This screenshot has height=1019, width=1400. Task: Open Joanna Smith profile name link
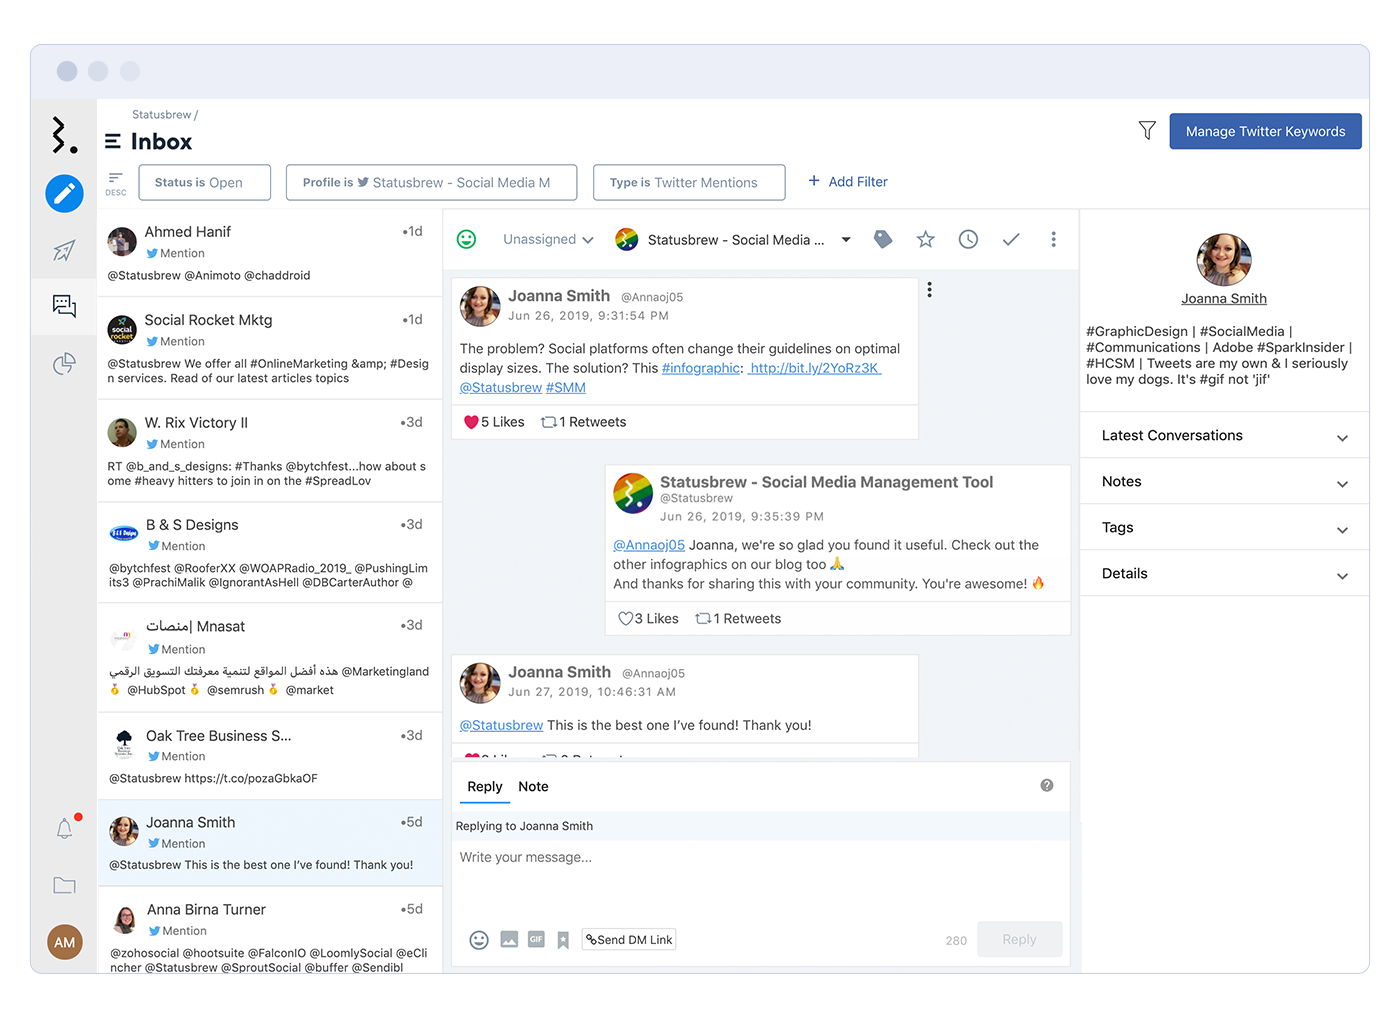(1224, 298)
